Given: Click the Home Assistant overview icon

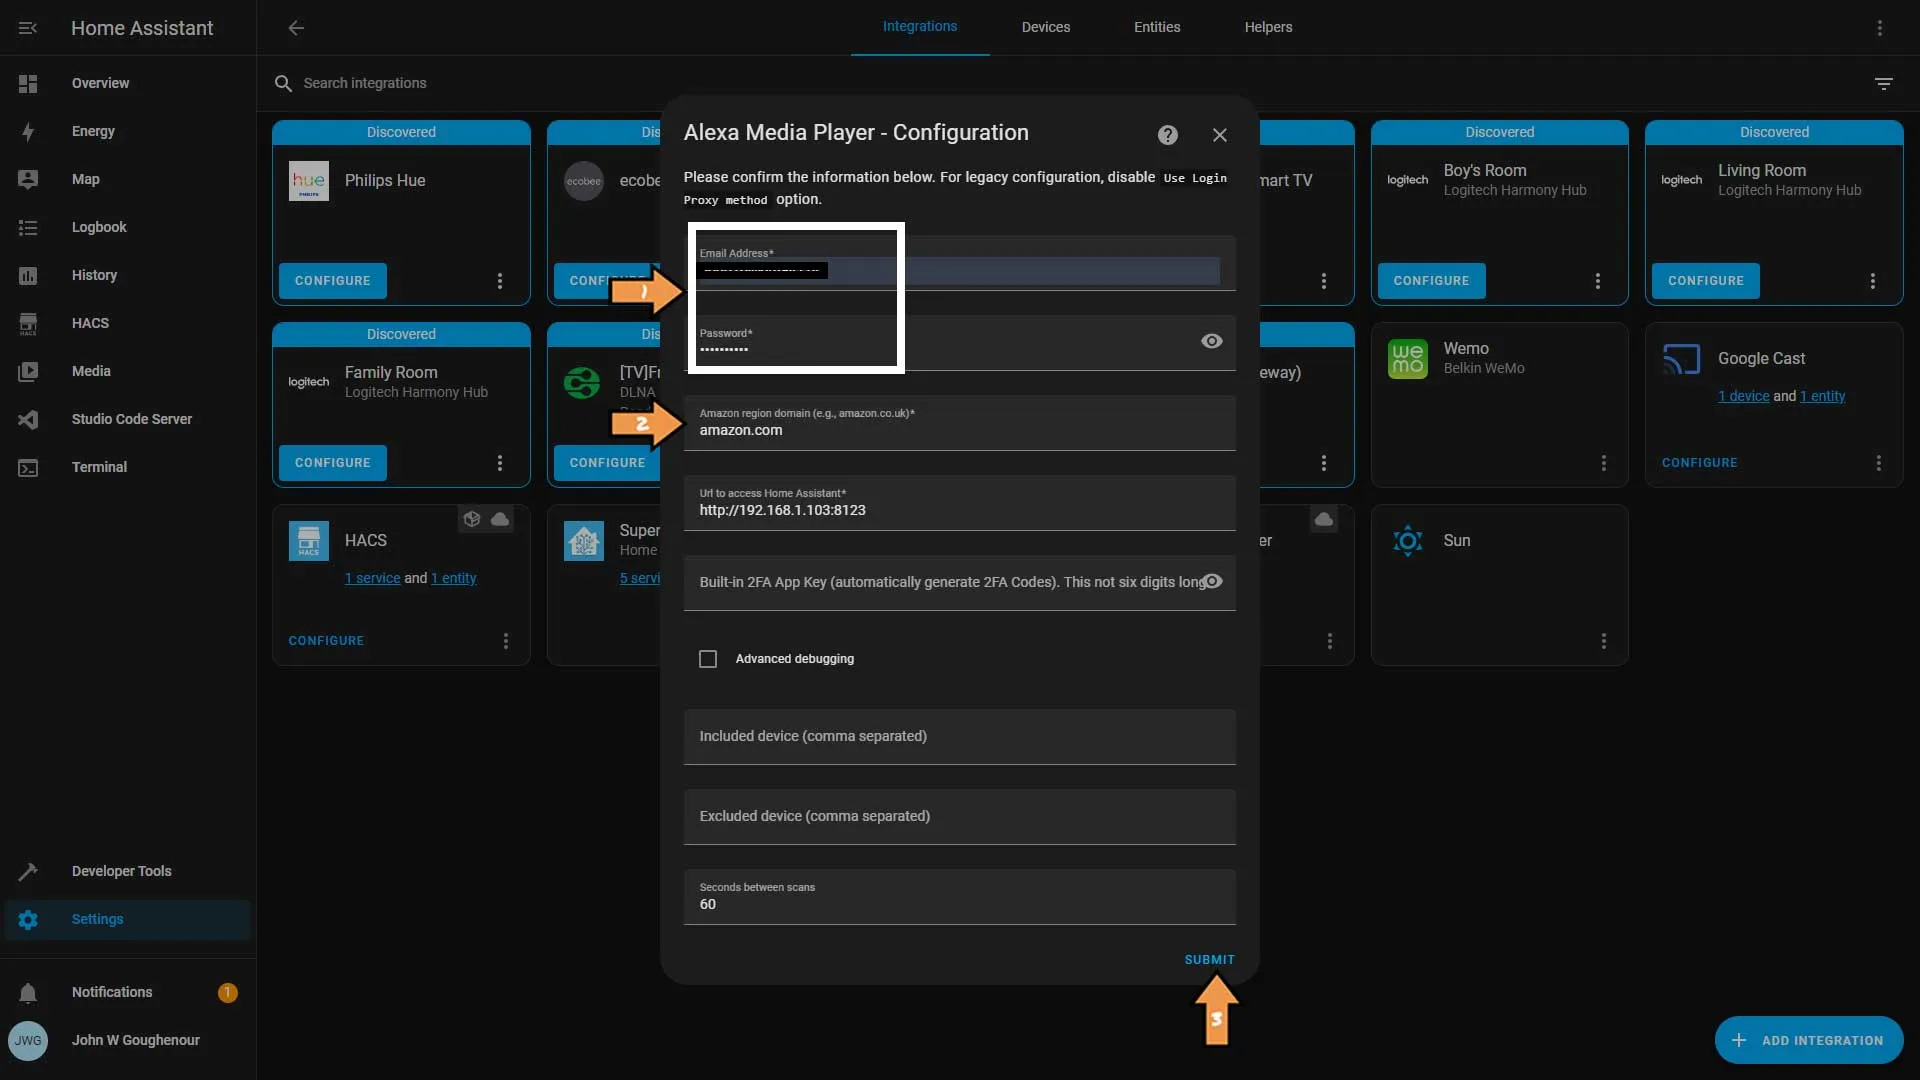Looking at the screenshot, I should coord(28,83).
